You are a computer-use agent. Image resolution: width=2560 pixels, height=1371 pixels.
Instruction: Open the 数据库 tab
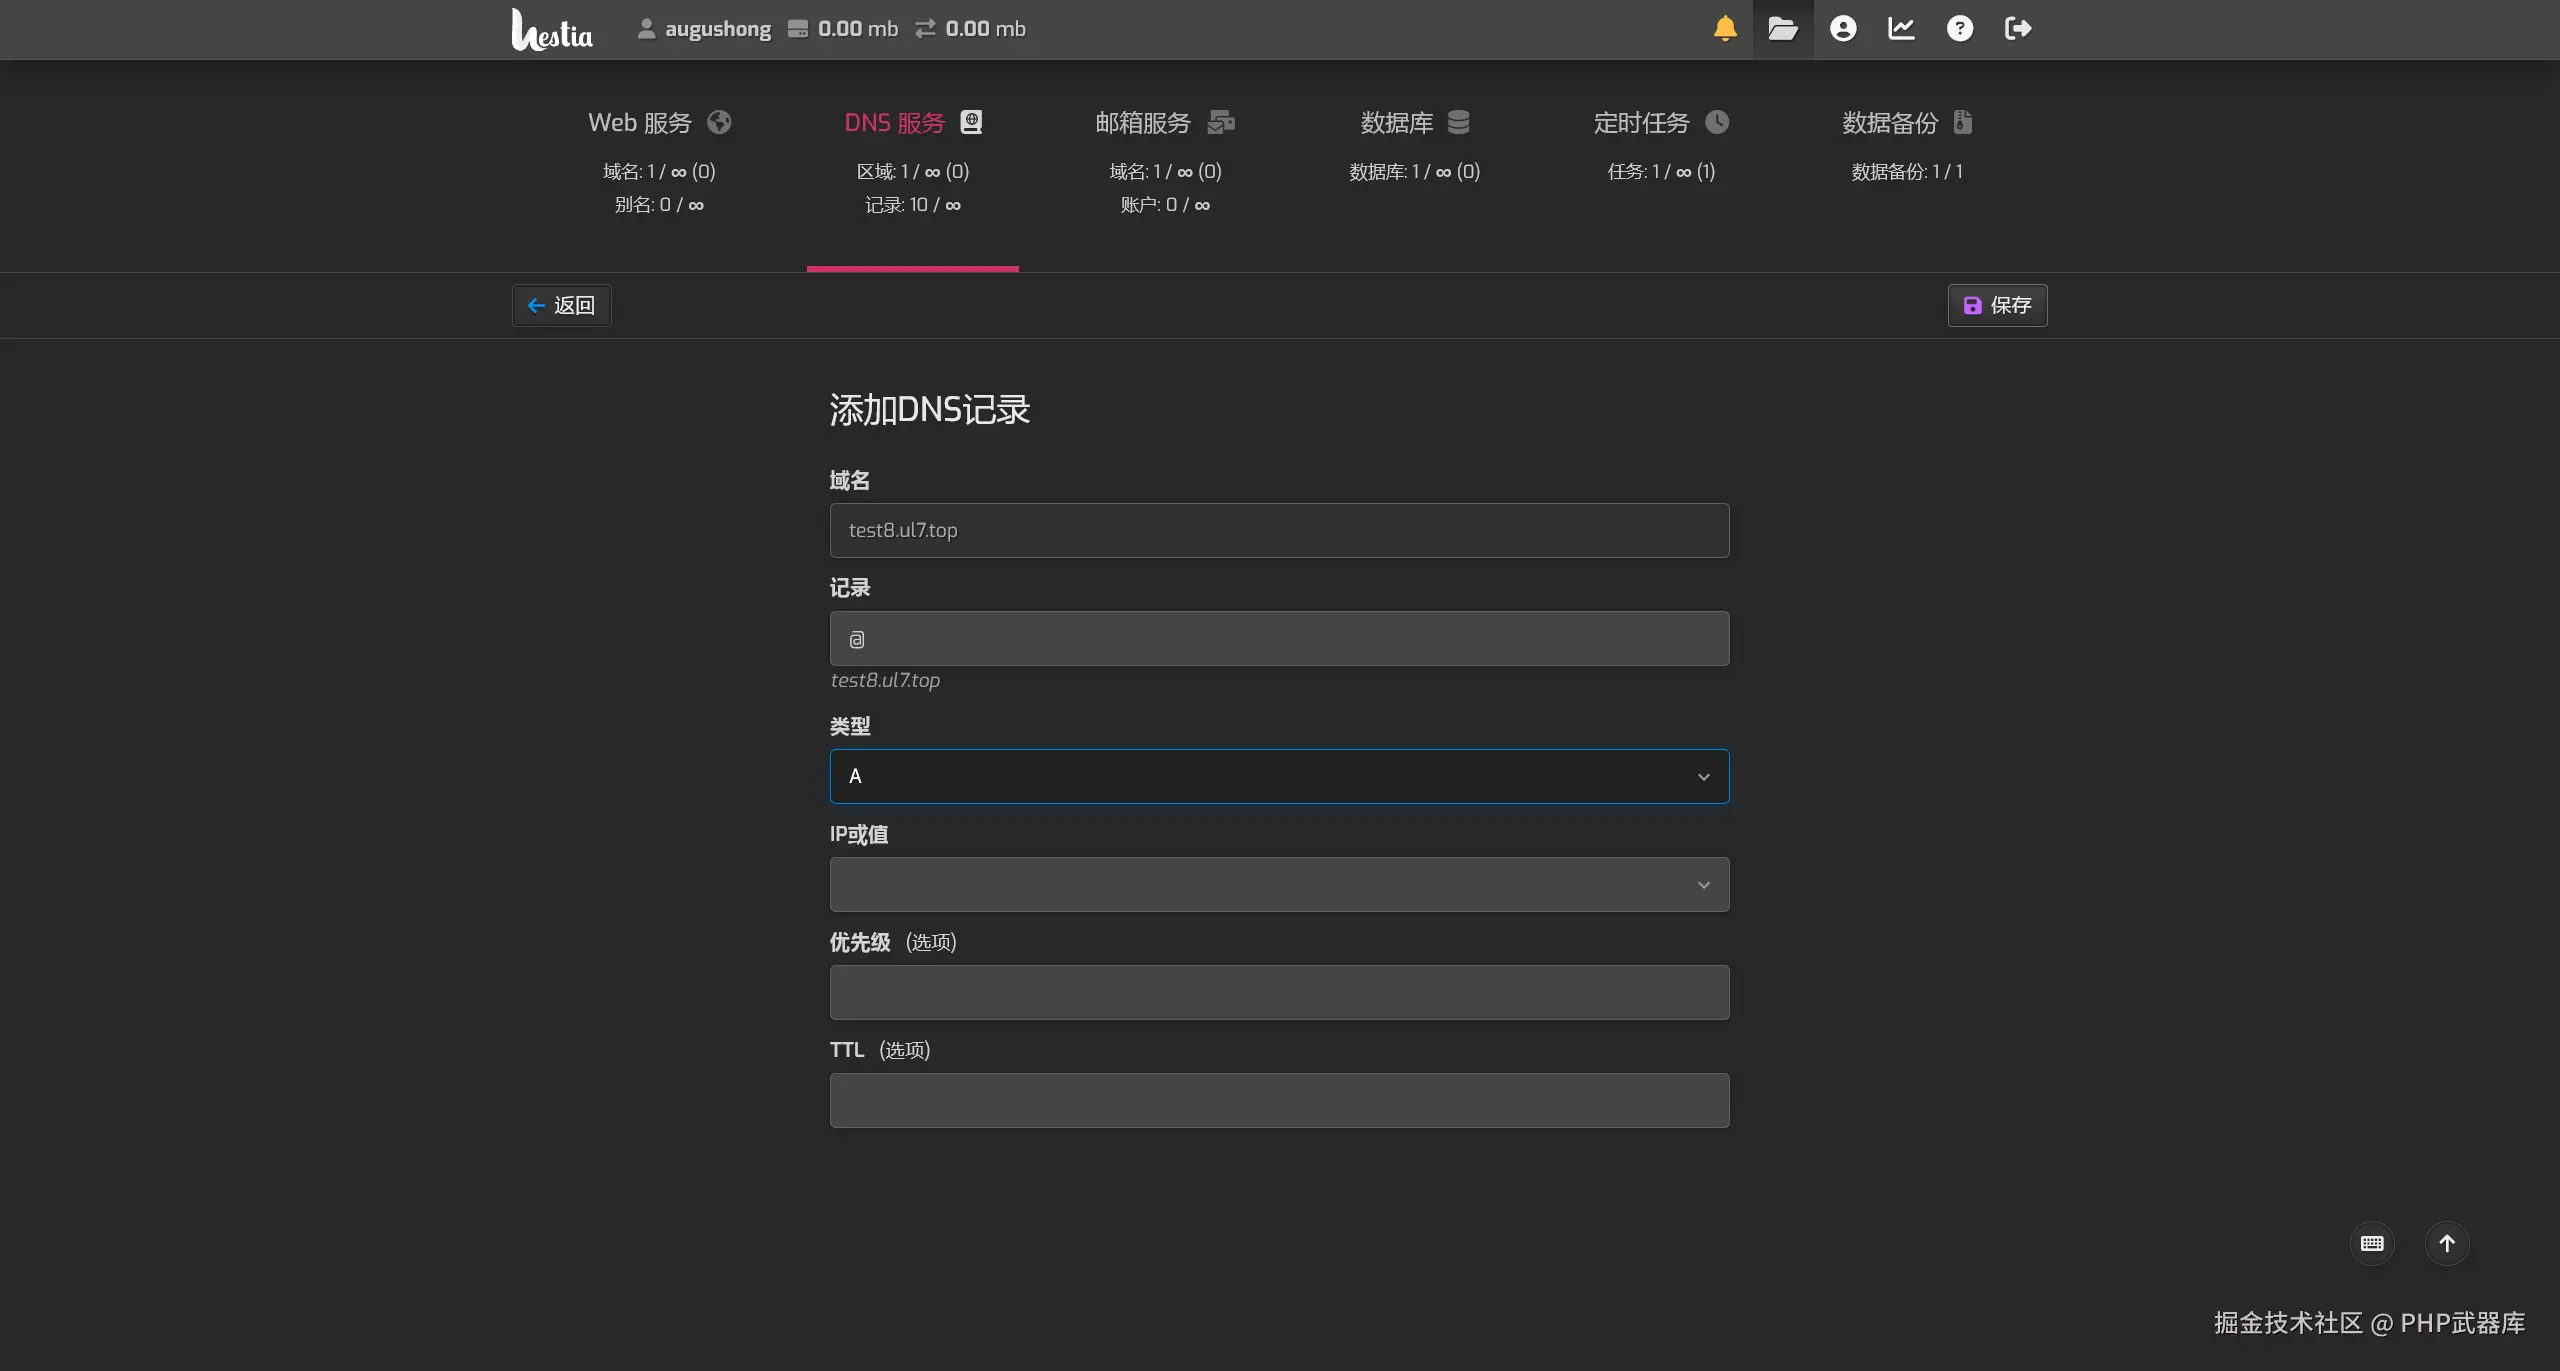1414,123
